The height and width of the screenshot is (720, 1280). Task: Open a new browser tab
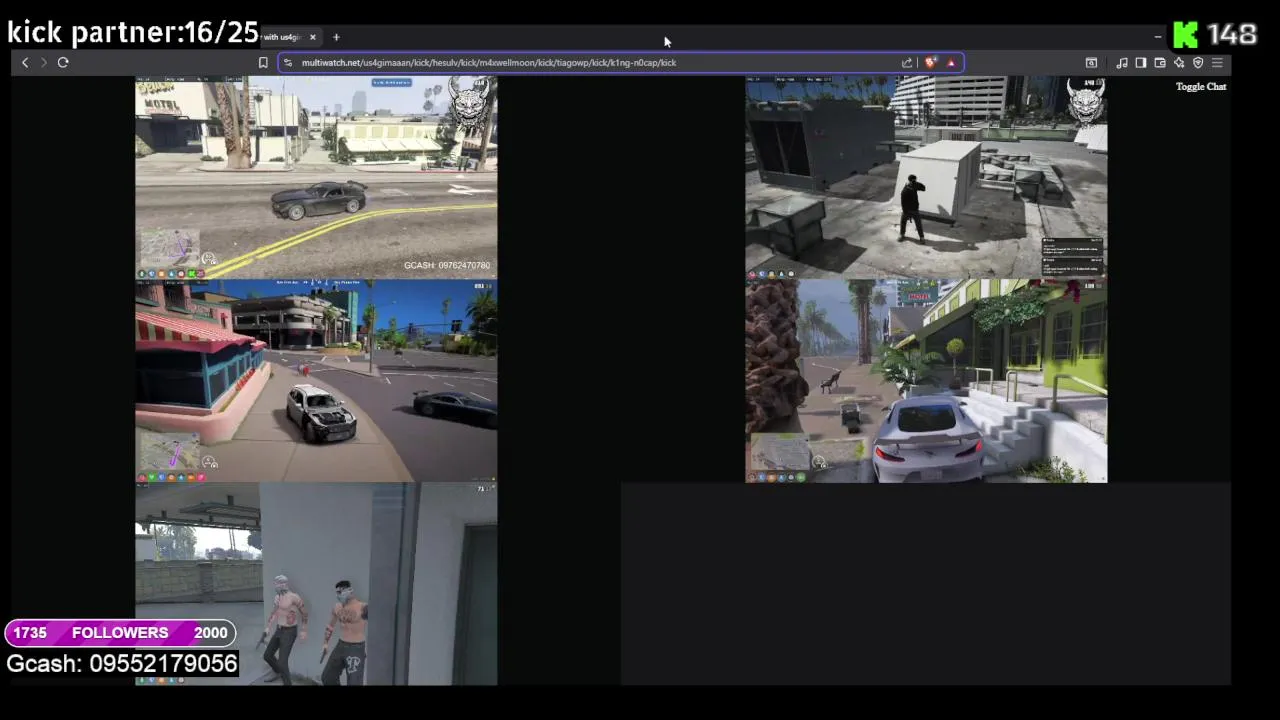pos(336,37)
